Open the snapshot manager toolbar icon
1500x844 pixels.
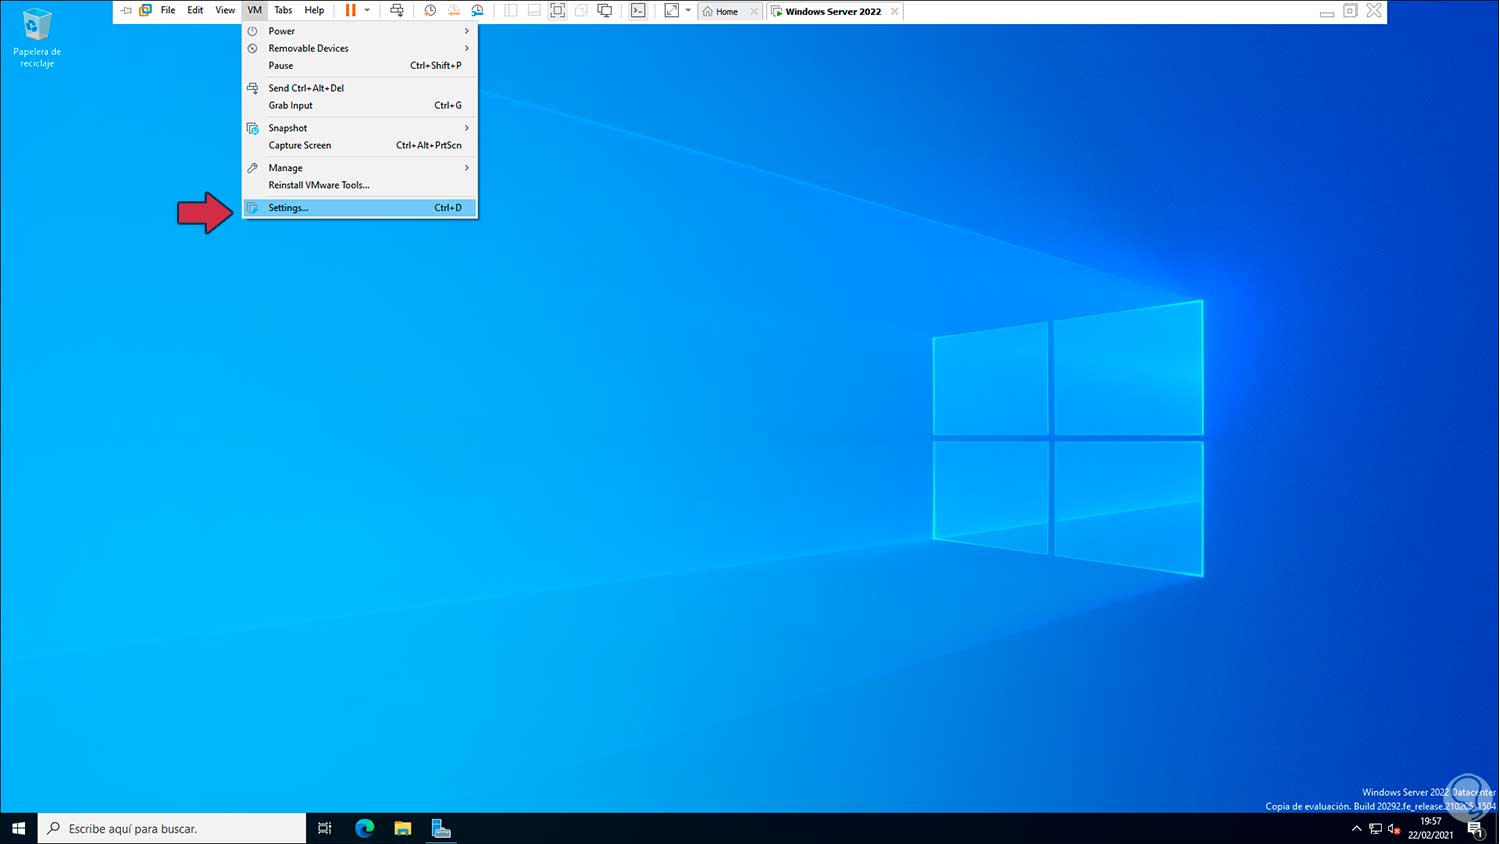478,11
